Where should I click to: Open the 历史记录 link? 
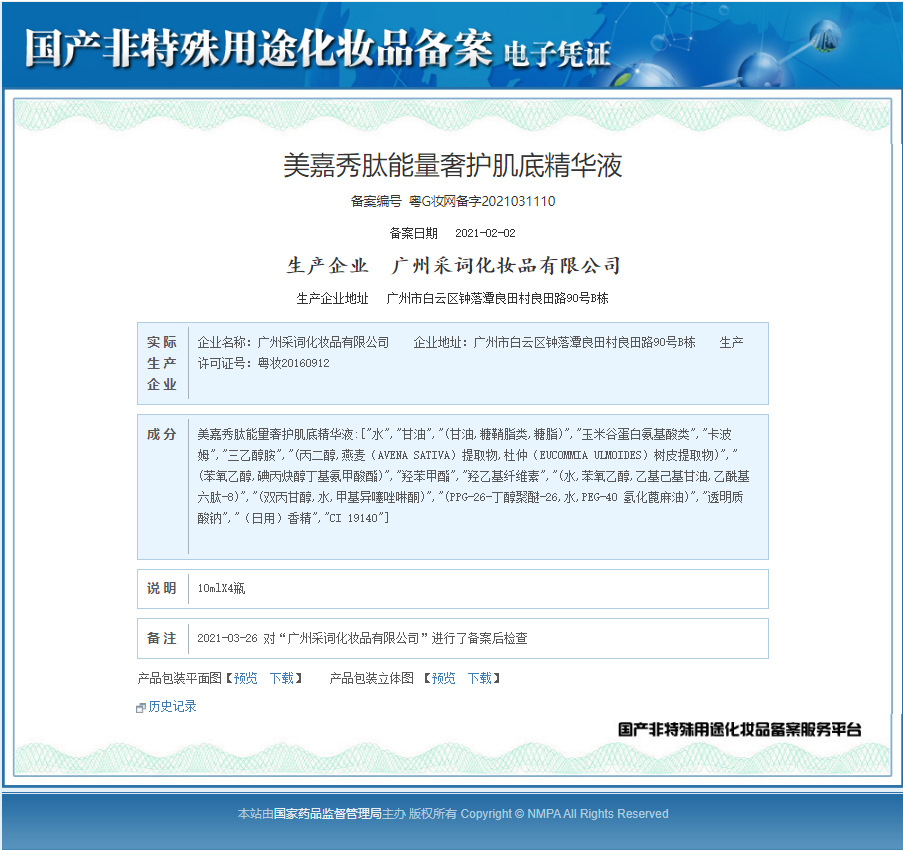tap(172, 706)
